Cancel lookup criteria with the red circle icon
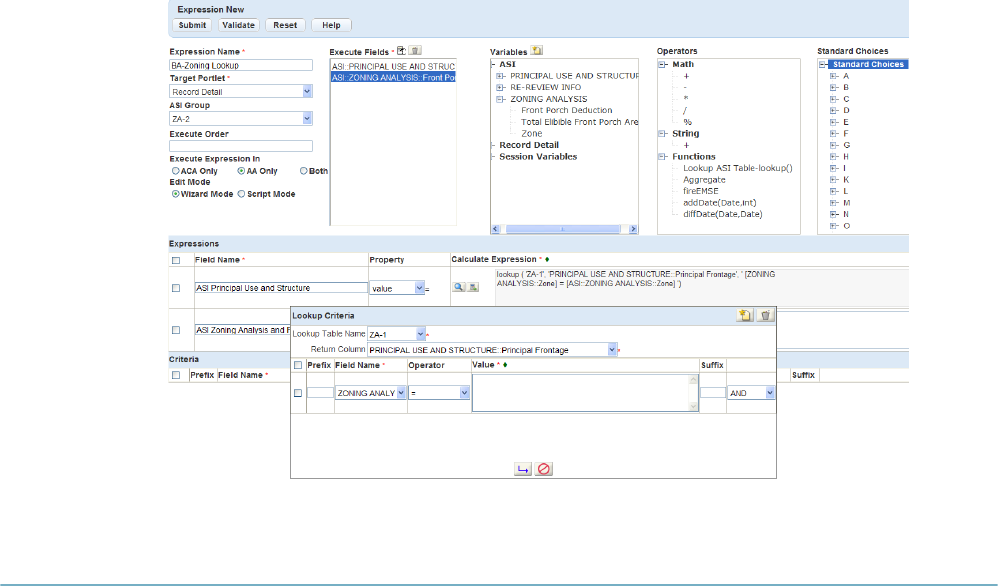Viewport: 998px width, 586px height. pos(544,469)
